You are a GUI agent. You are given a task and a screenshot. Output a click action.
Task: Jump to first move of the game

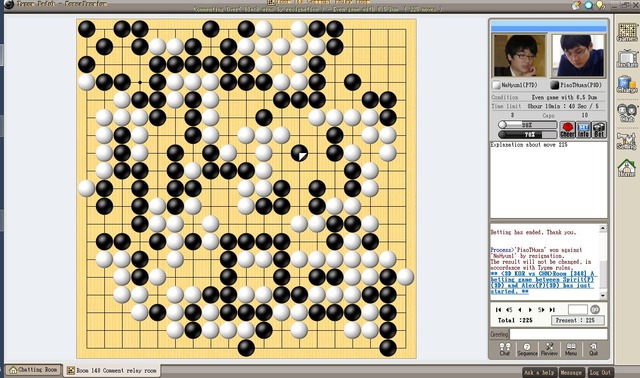[498, 310]
